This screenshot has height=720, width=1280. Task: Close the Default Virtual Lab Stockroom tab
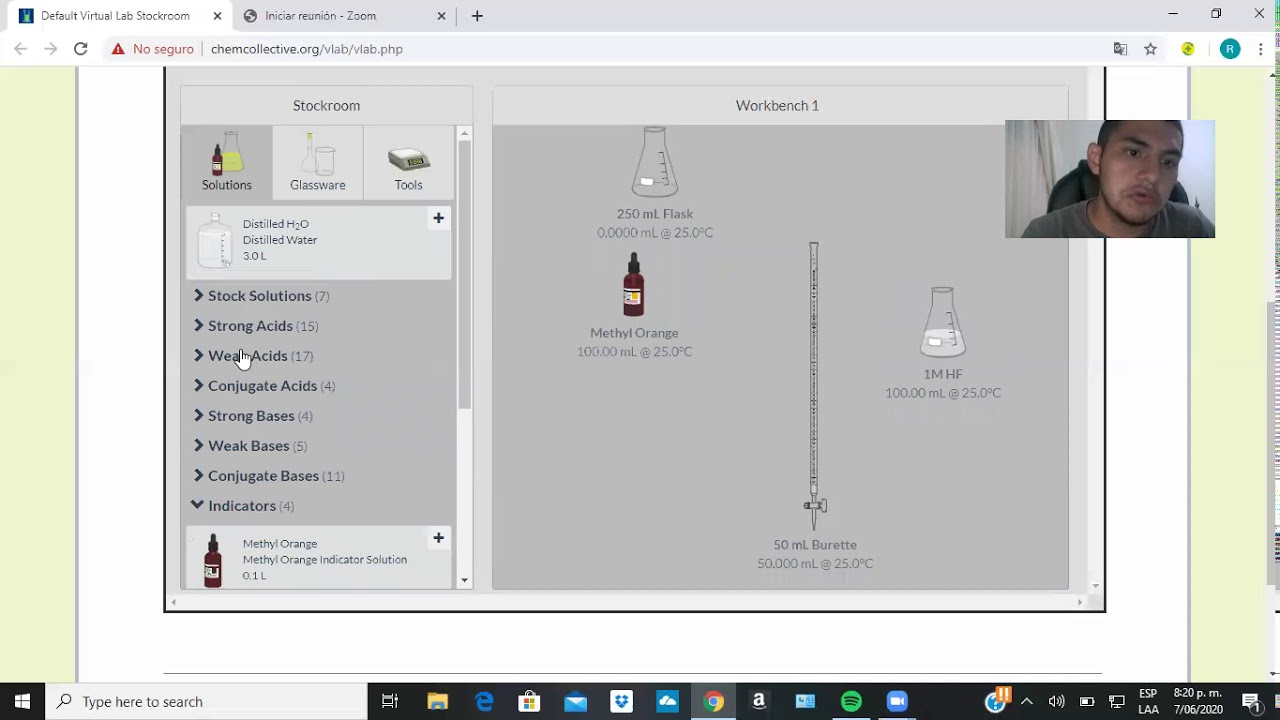click(217, 16)
